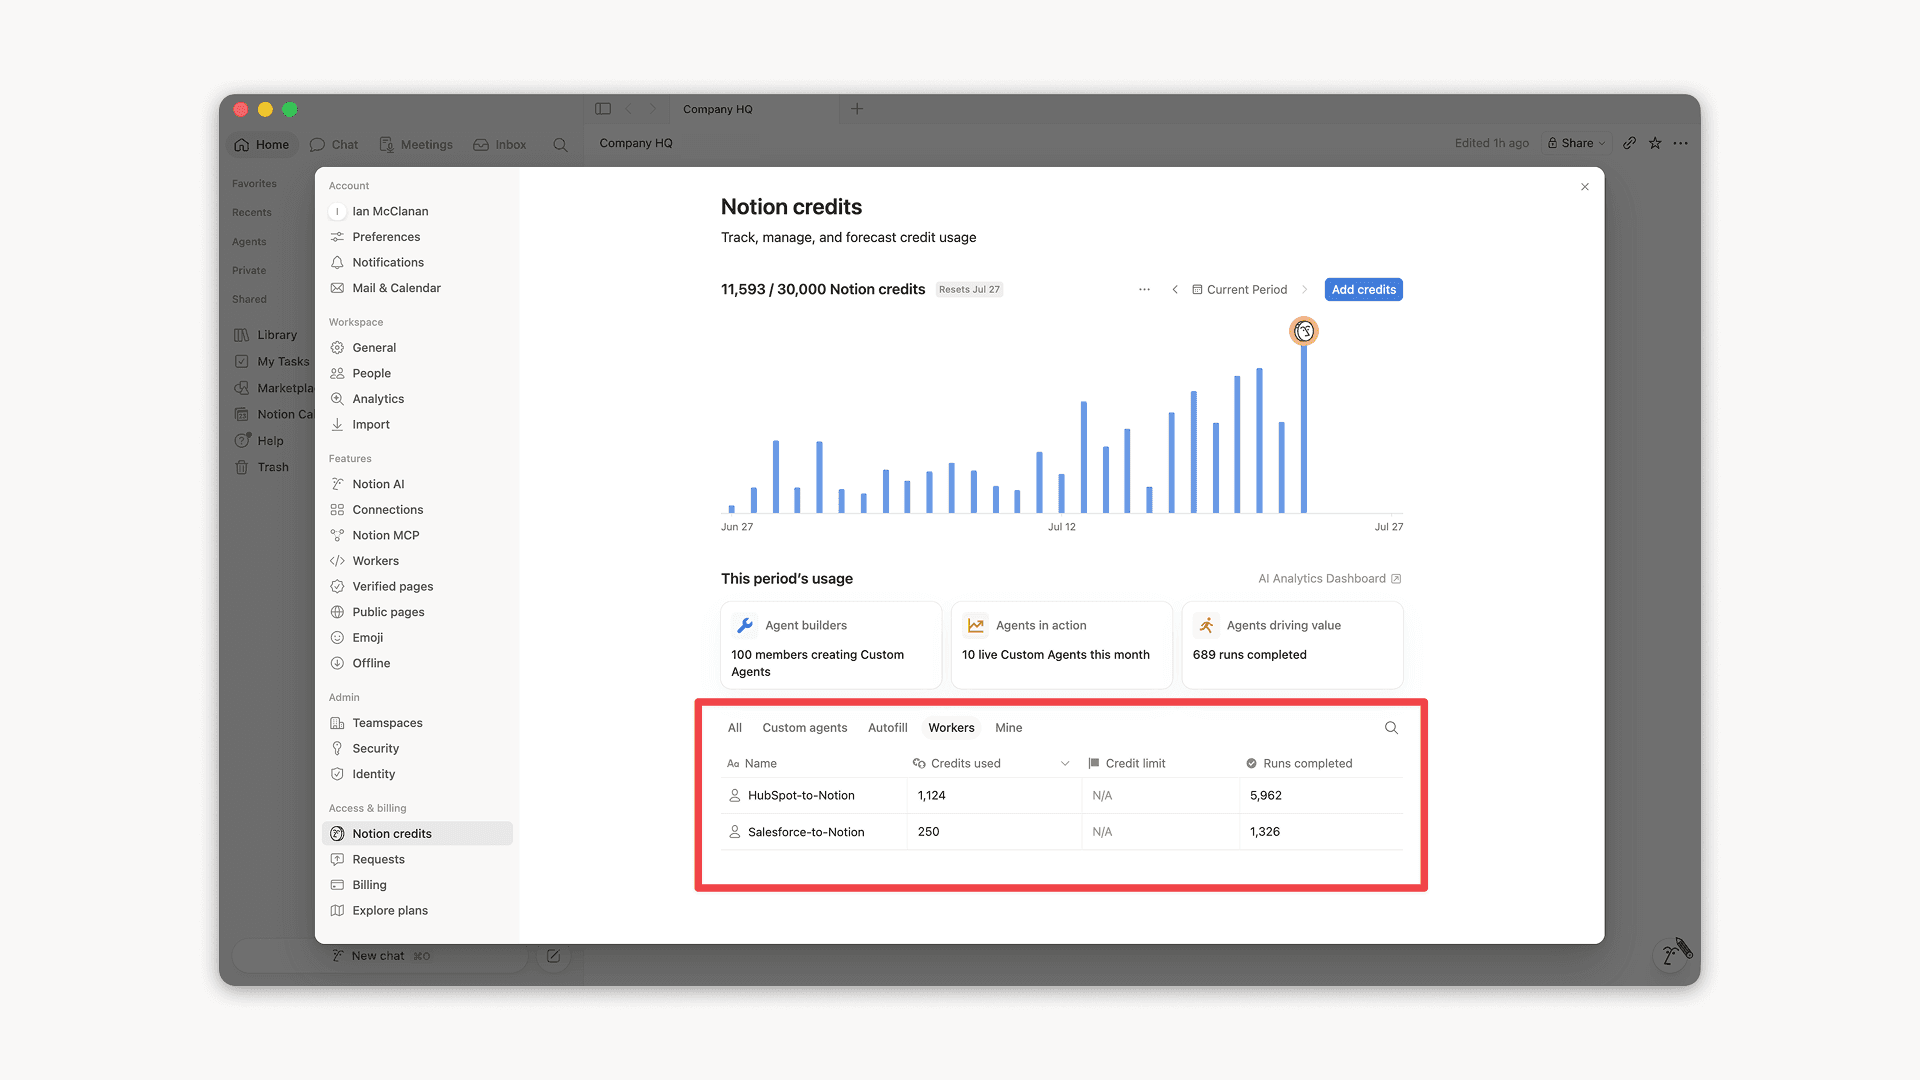Open the Agents in action card
Viewport: 1920px width, 1080px height.
[1061, 645]
